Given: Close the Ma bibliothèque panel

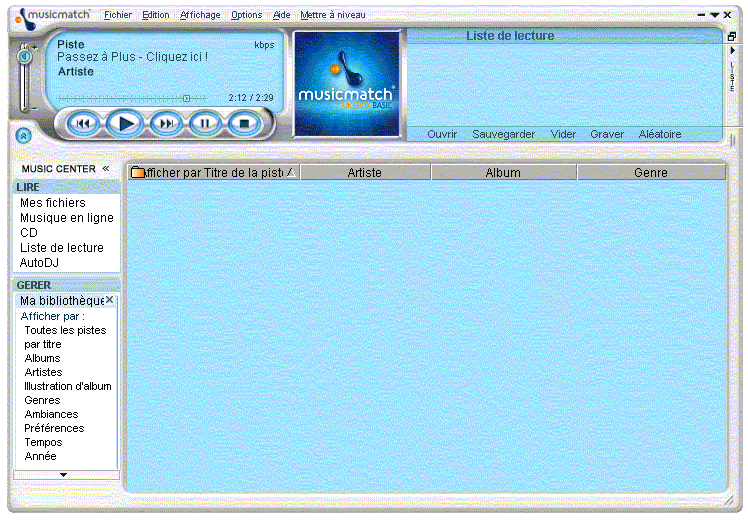Looking at the screenshot, I should tap(109, 300).
